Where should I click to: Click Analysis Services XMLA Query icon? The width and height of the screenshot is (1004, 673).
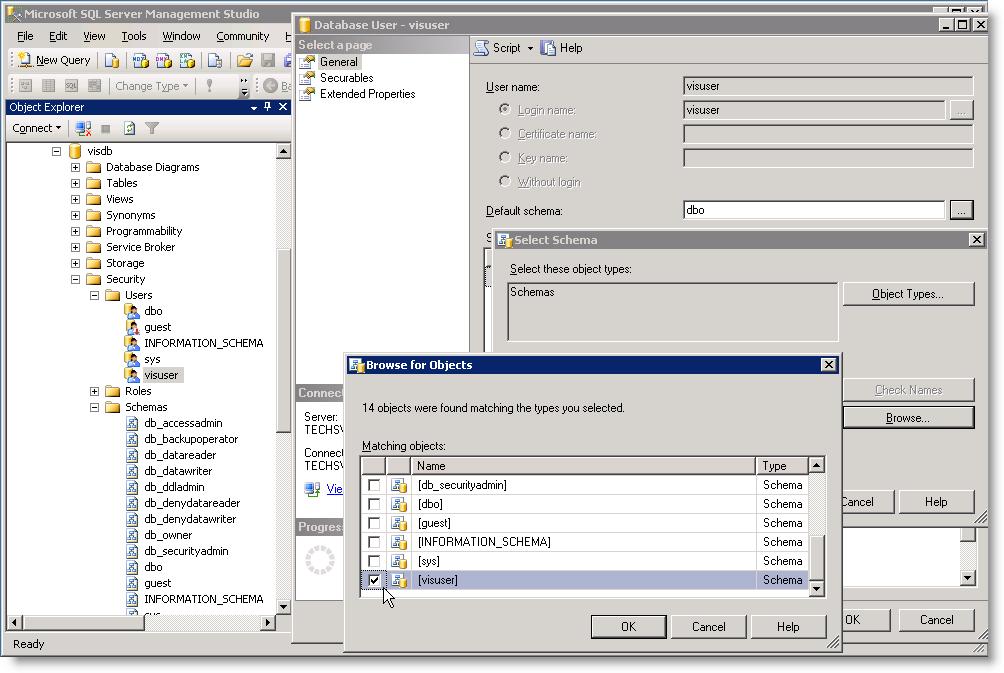pos(187,60)
